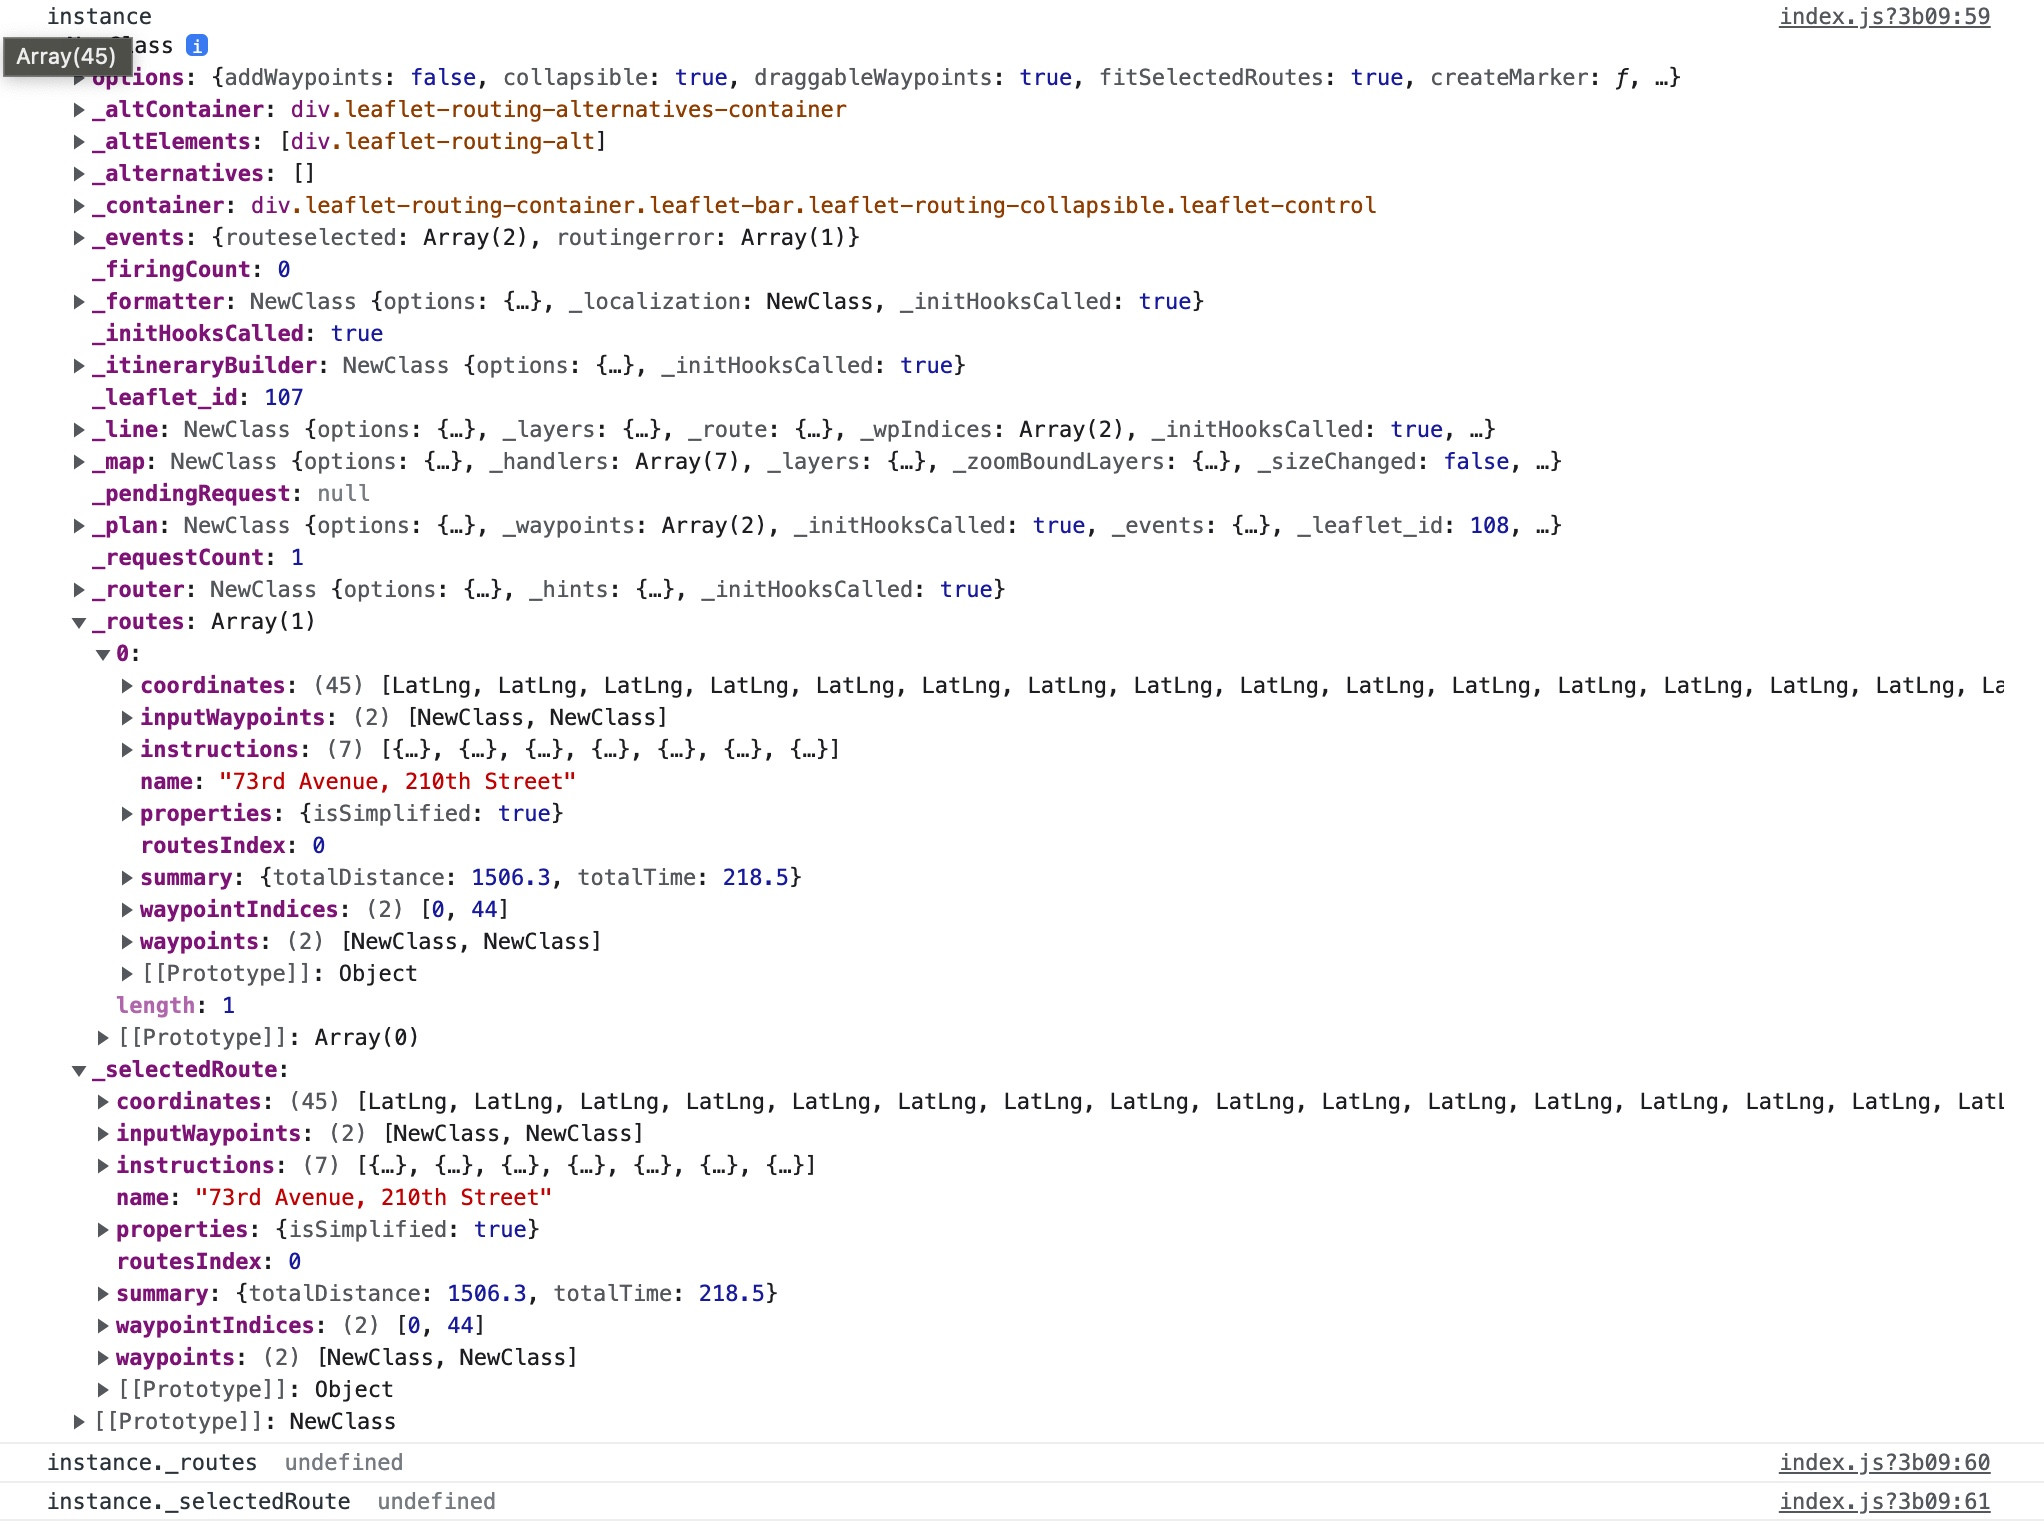Expand waypointIndices under _selectedRoute
The height and width of the screenshot is (1524, 2044).
[103, 1325]
